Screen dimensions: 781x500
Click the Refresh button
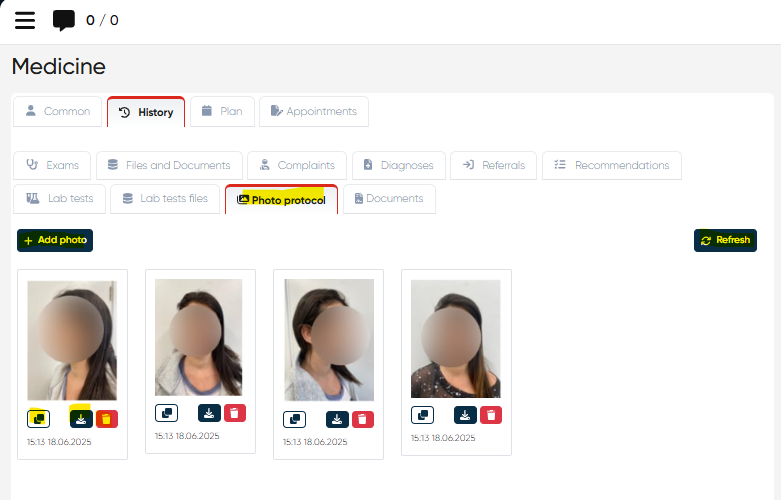click(725, 240)
